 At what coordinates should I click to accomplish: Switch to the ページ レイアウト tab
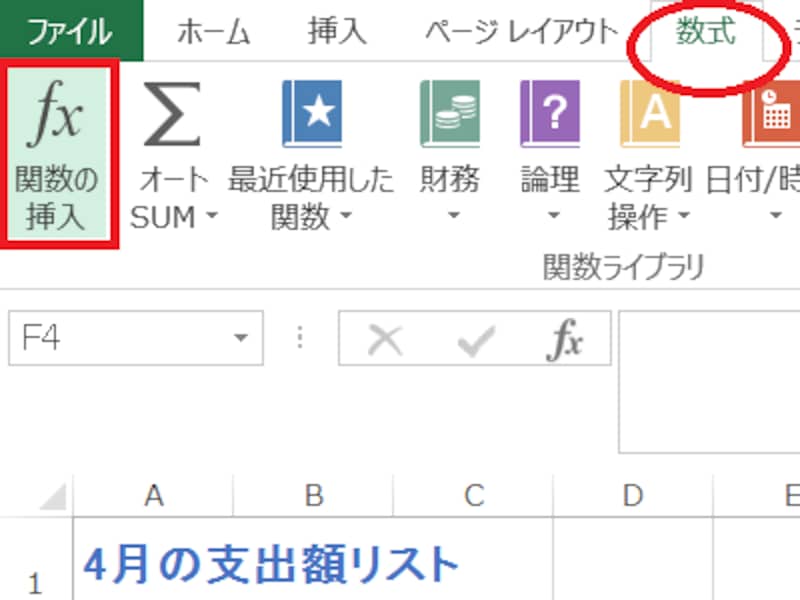pos(521,32)
